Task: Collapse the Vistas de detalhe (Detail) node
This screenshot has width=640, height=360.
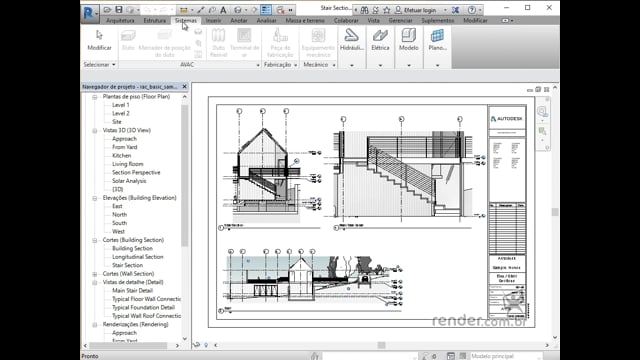Action: pyautogui.click(x=95, y=282)
